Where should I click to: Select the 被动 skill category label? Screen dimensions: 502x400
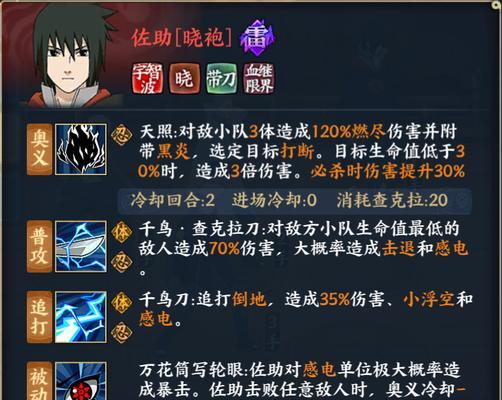pyautogui.click(x=39, y=381)
